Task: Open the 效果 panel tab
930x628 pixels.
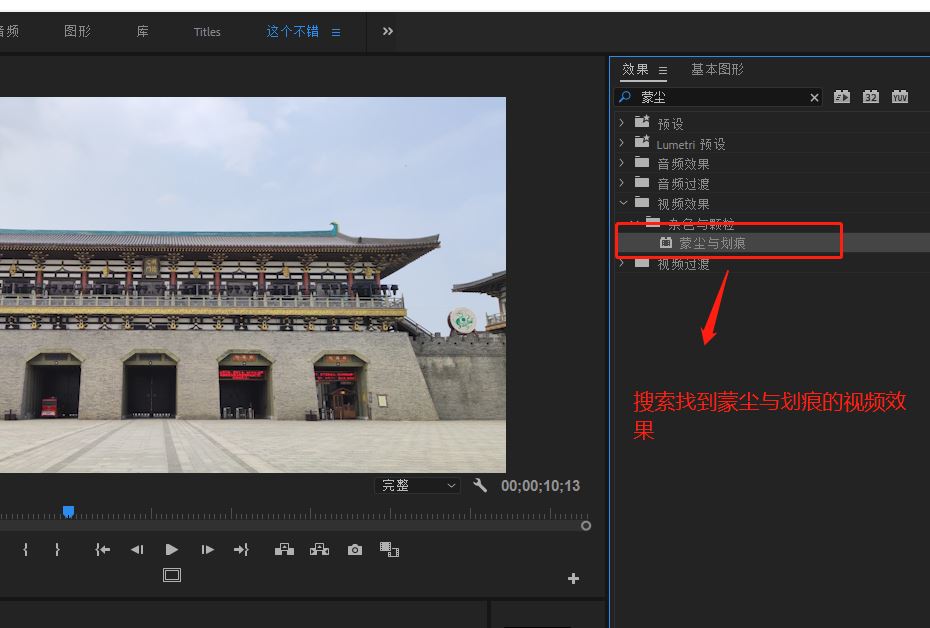Action: (635, 69)
